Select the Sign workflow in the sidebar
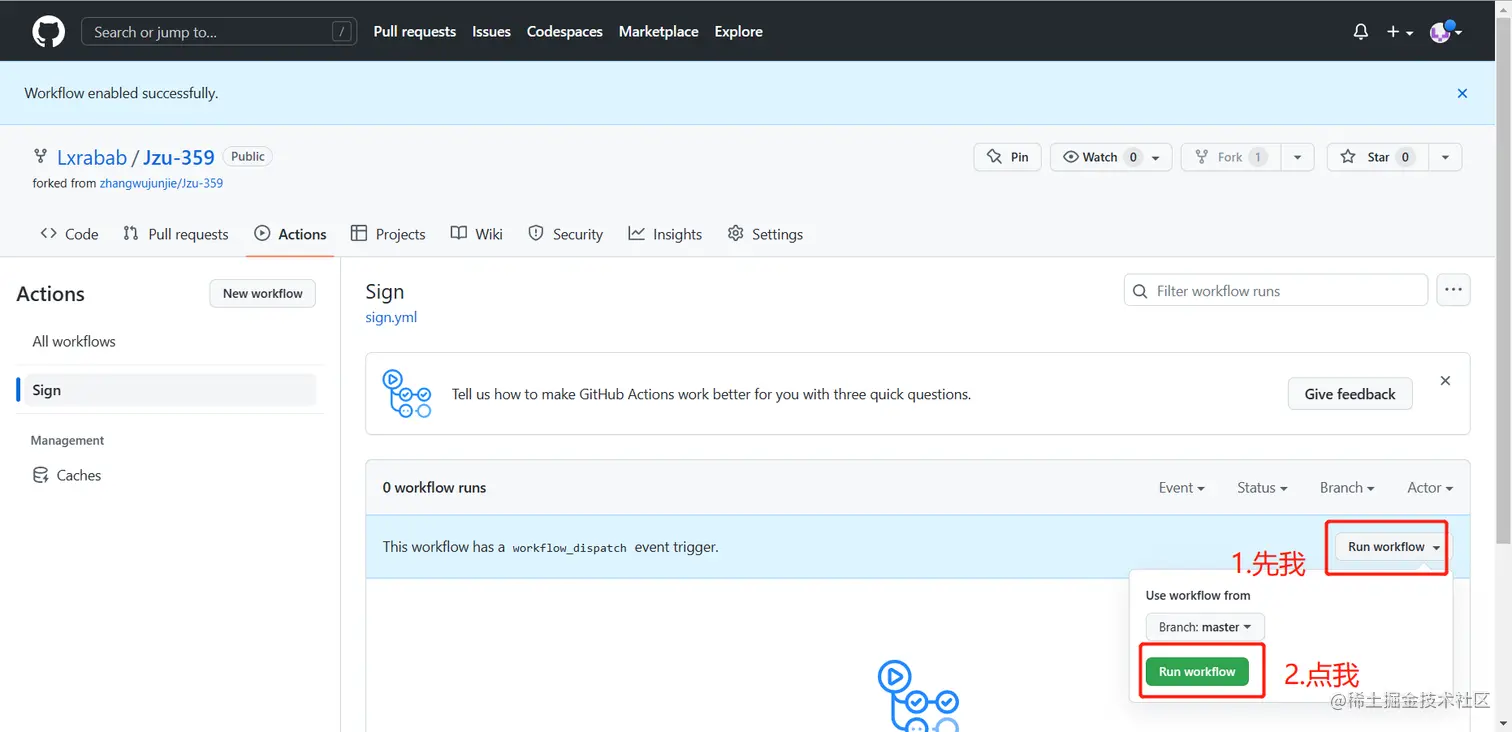 point(166,390)
